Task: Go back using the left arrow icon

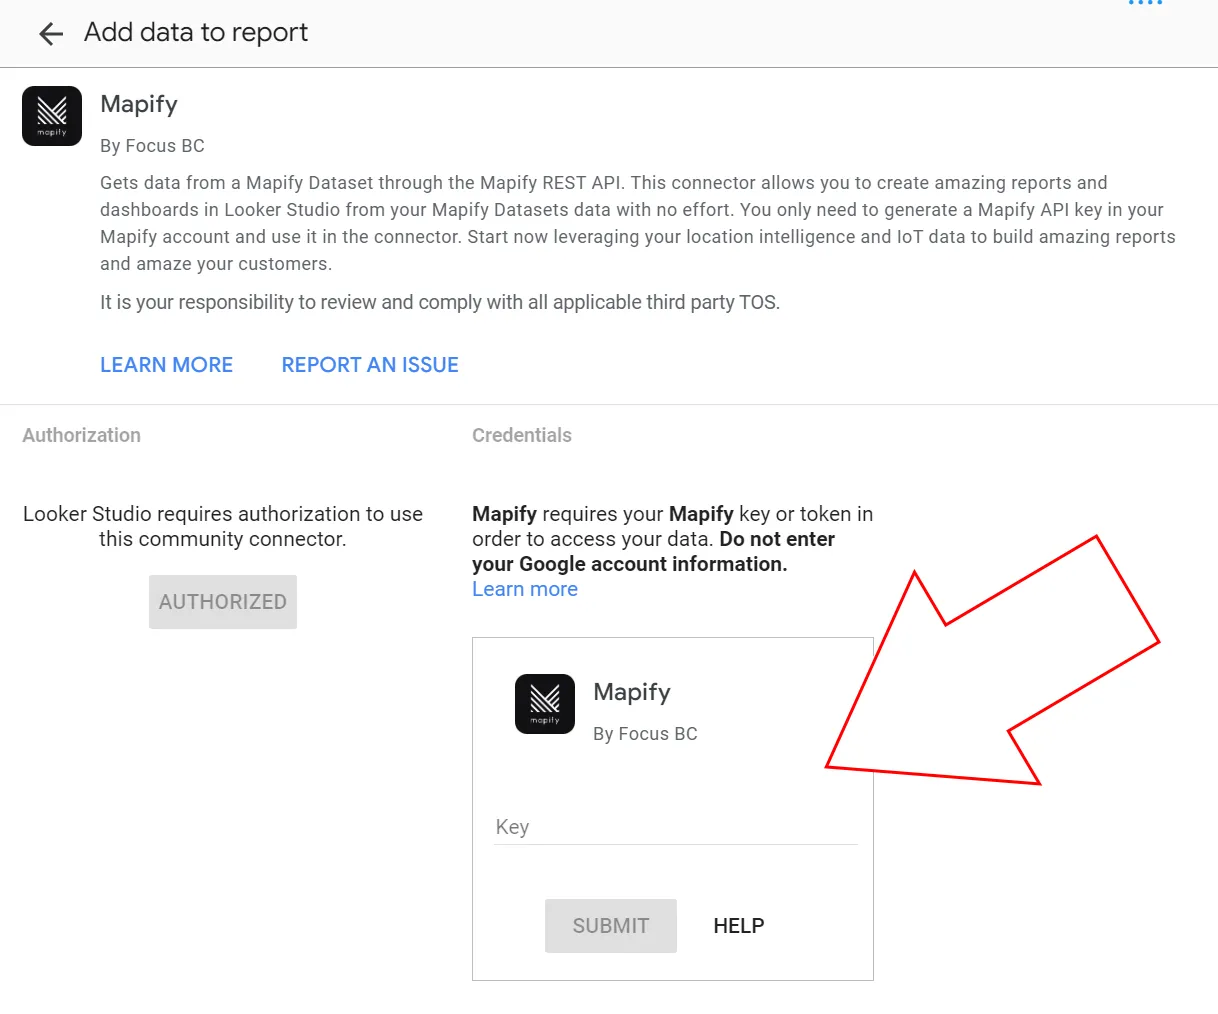Action: point(51,34)
